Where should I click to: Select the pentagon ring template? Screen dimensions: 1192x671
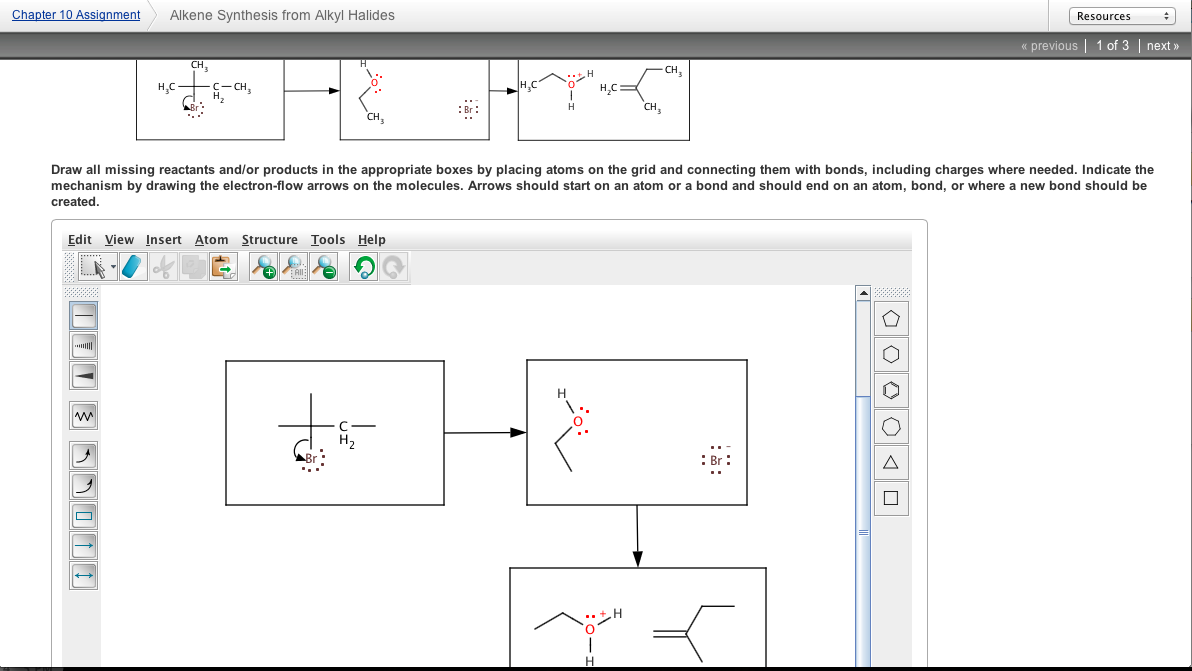pos(890,318)
